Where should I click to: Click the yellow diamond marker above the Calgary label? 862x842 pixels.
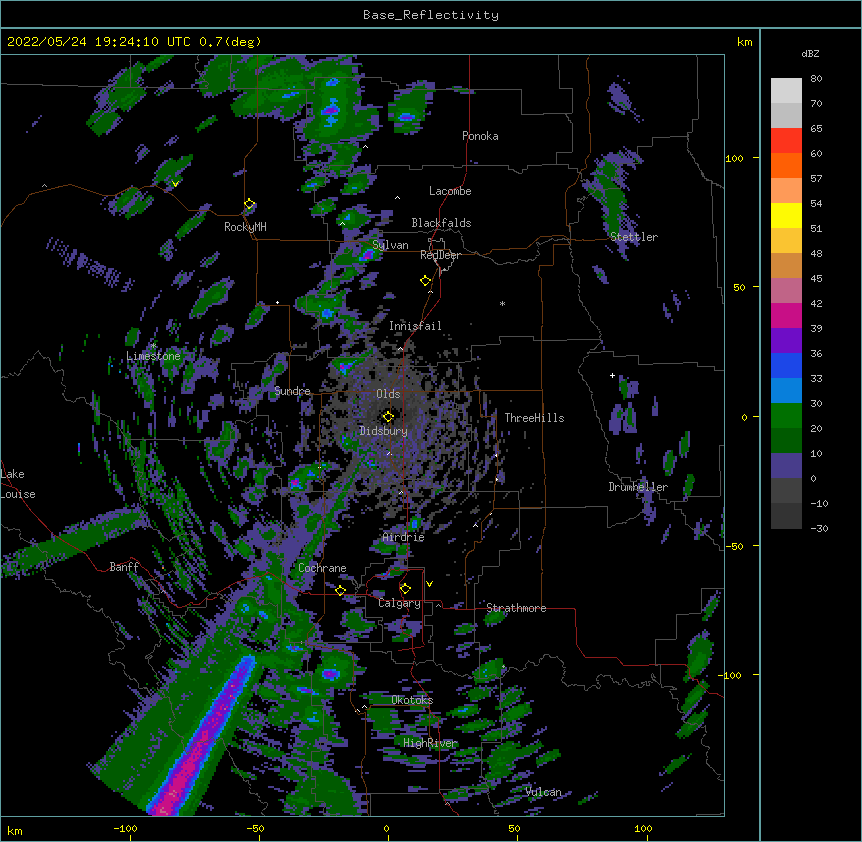coord(405,589)
